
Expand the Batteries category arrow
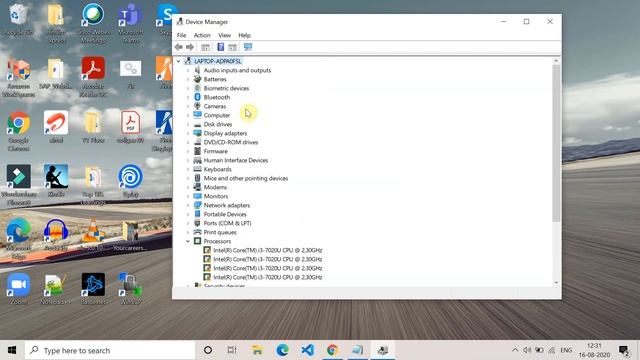tap(188, 79)
